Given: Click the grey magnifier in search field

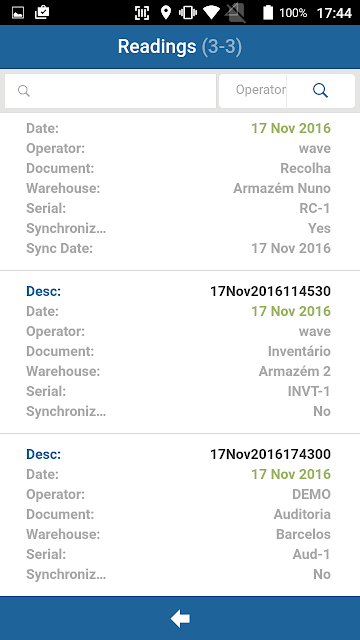Looking at the screenshot, I should [x=24, y=91].
